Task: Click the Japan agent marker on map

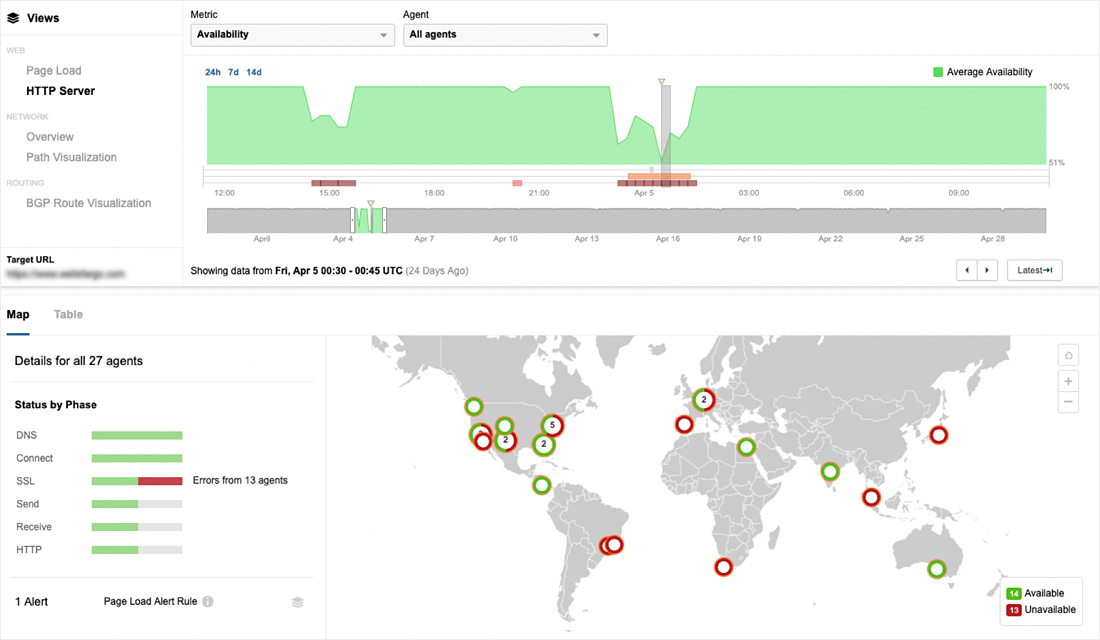Action: click(x=938, y=435)
